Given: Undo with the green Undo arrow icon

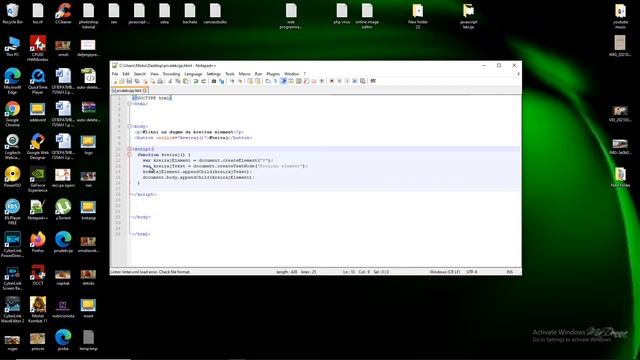Looking at the screenshot, I should [196, 81].
